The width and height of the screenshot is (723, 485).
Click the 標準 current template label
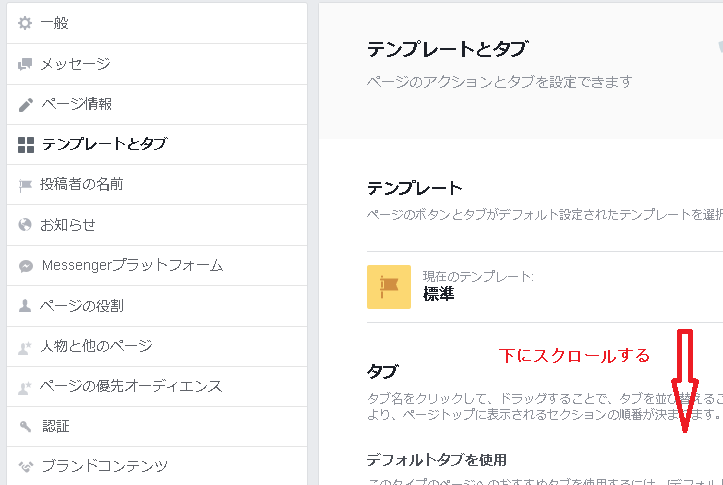tap(439, 294)
